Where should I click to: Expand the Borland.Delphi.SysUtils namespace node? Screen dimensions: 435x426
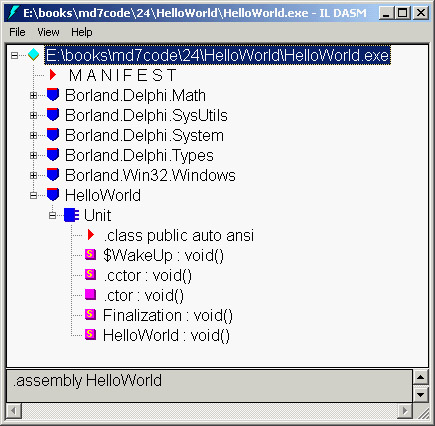pyautogui.click(x=33, y=115)
